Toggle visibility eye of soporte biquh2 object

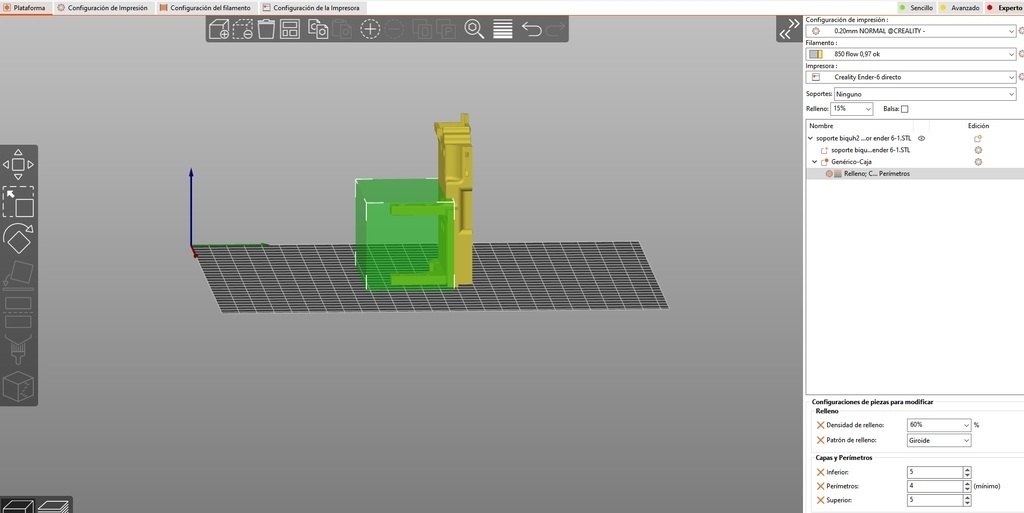tap(921, 138)
